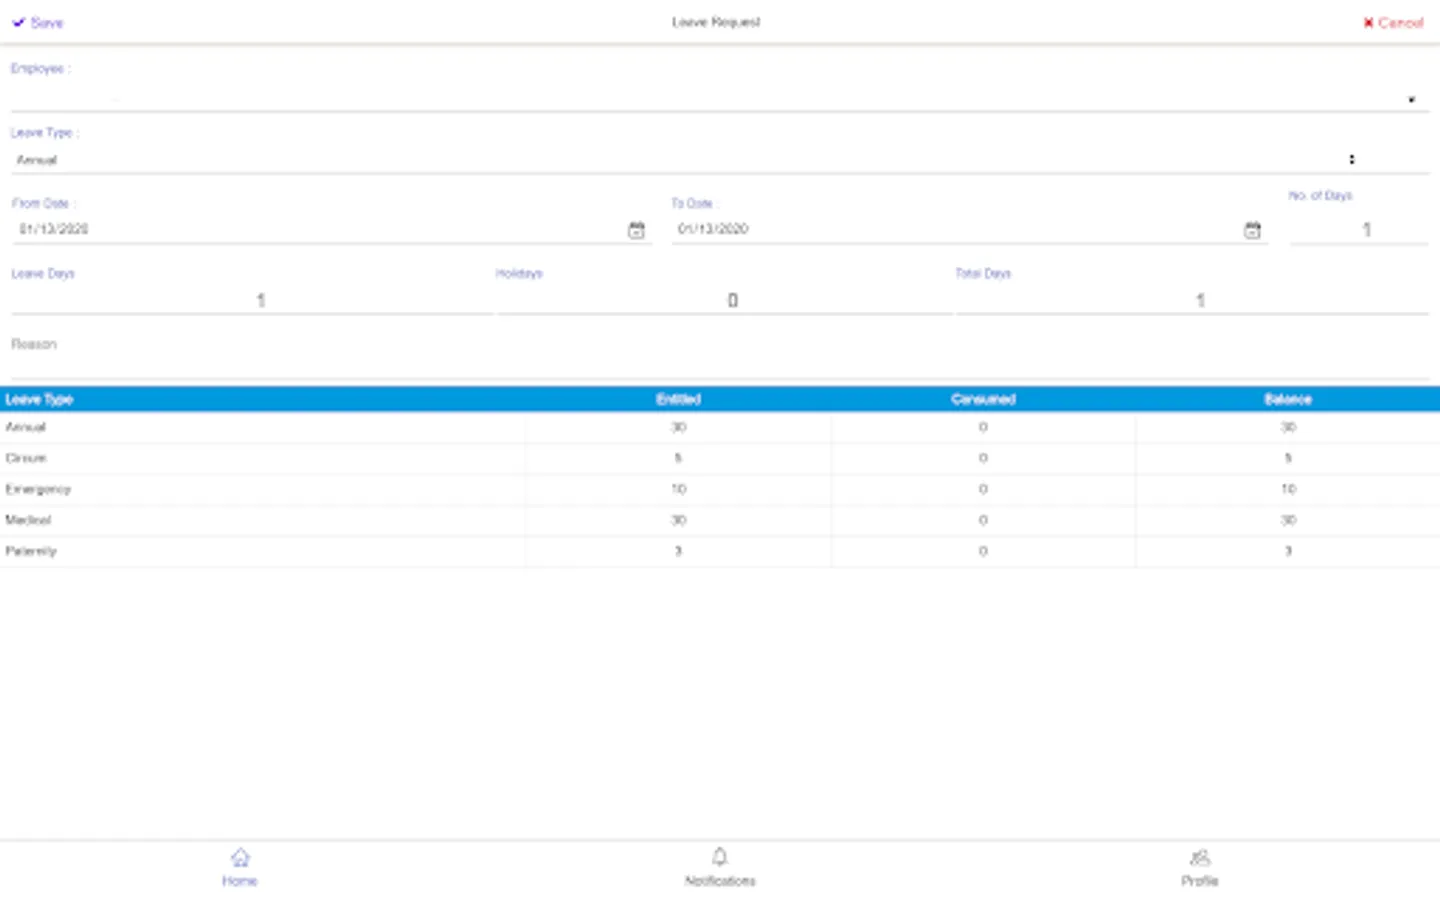Click the Leave Type column header
Image resolution: width=1440 pixels, height=900 pixels.
39,399
